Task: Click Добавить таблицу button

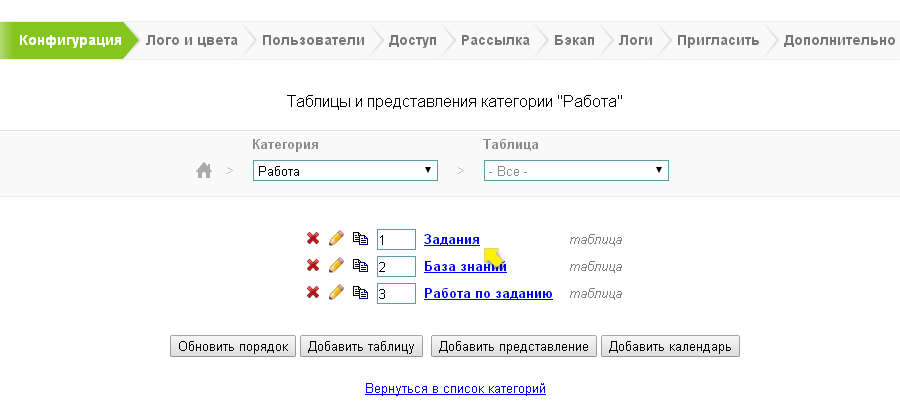Action: (x=361, y=347)
